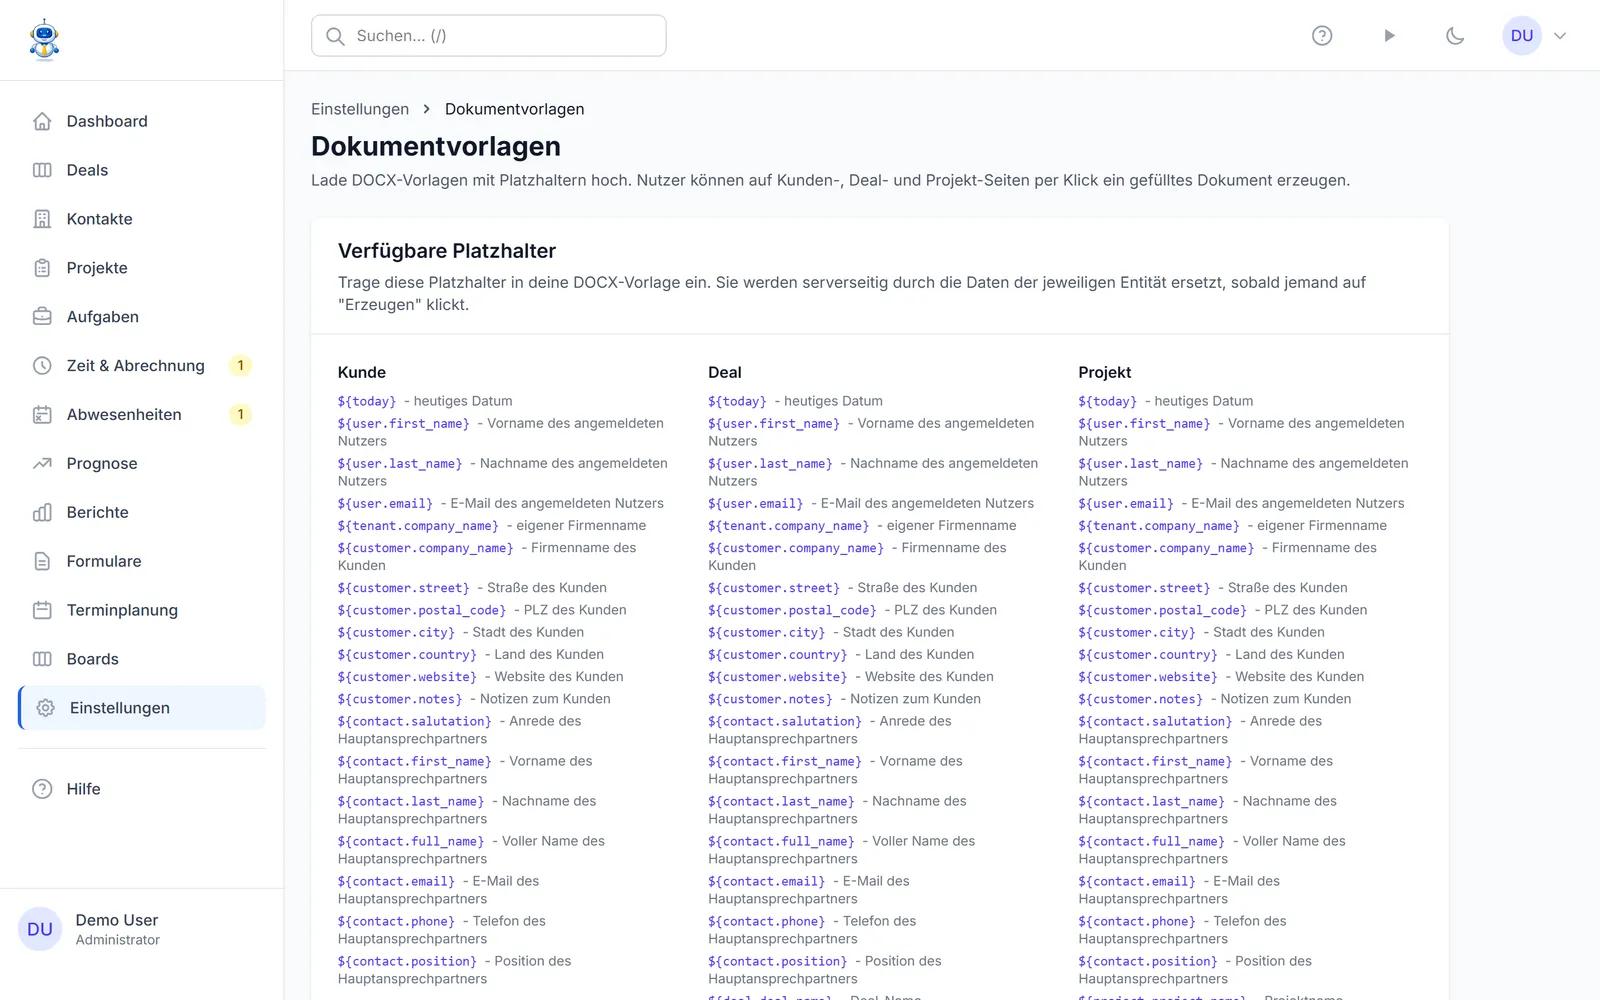The image size is (1600, 1000).
Task: Navigate to Projekte
Action: pos(142,268)
